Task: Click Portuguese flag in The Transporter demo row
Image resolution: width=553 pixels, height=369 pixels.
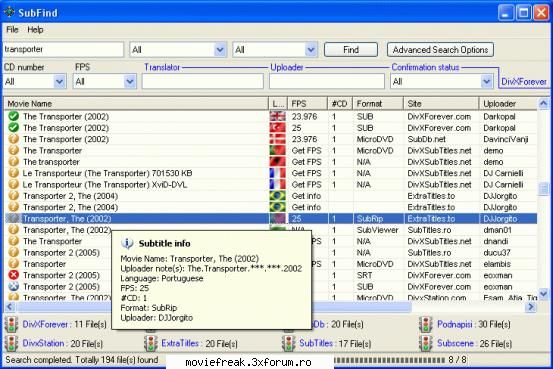Action: click(278, 150)
